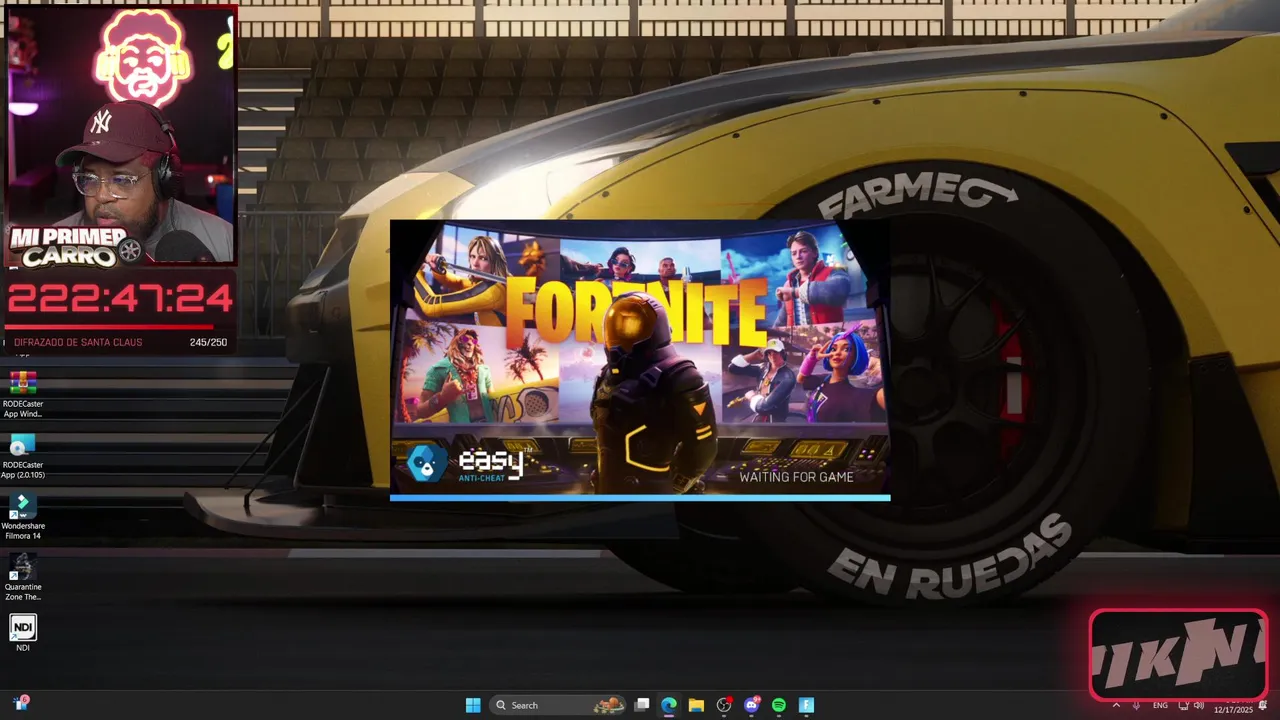
Task: Open Discord from the taskbar
Action: (x=751, y=705)
